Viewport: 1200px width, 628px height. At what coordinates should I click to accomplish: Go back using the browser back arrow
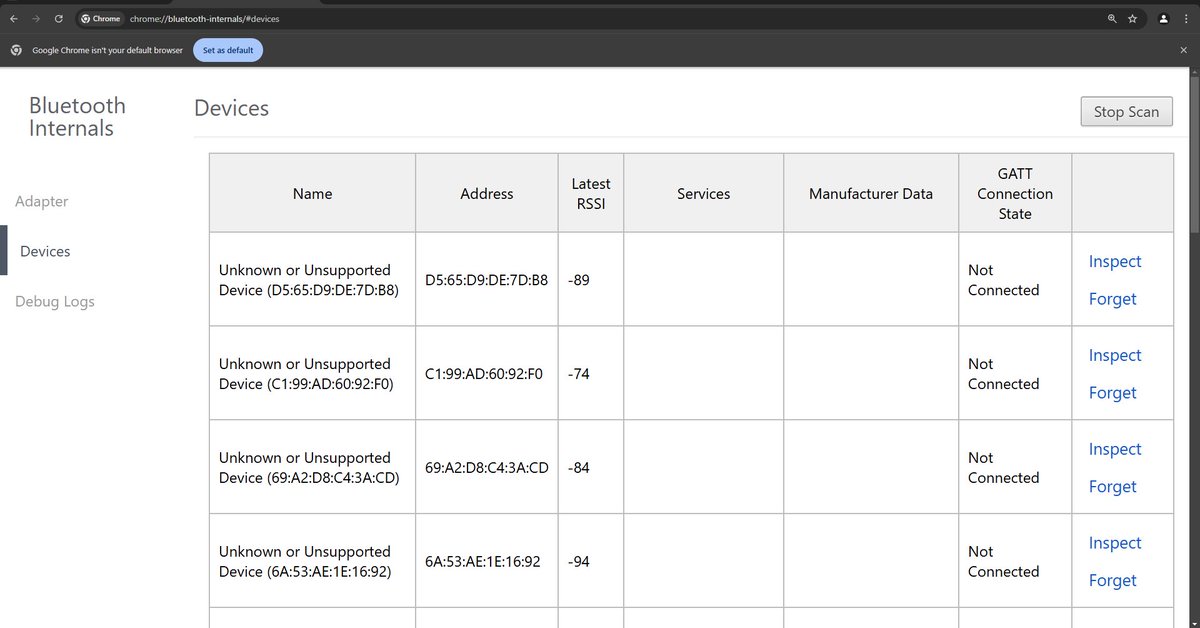tap(14, 18)
